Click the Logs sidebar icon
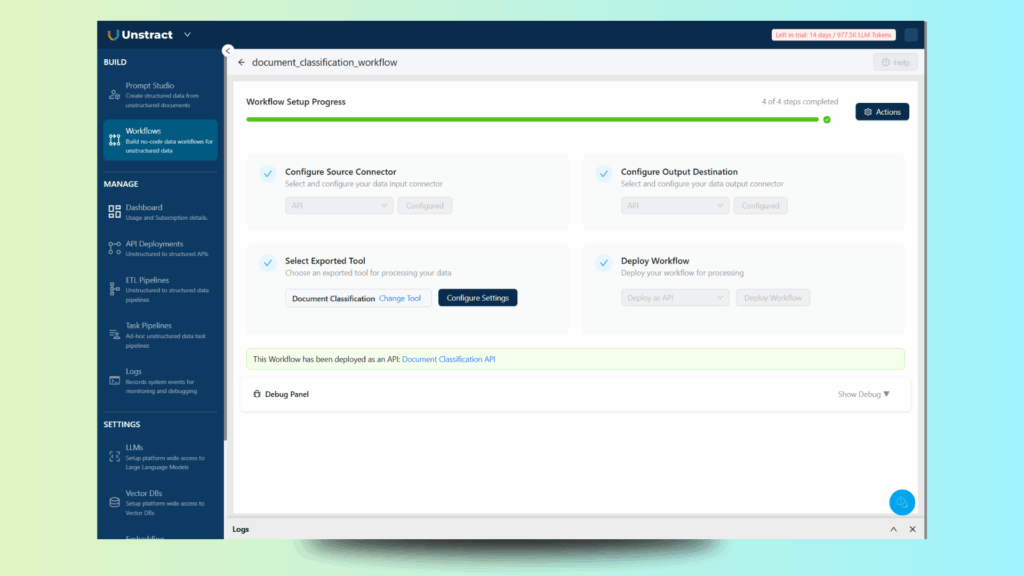The height and width of the screenshot is (576, 1024). (x=114, y=380)
